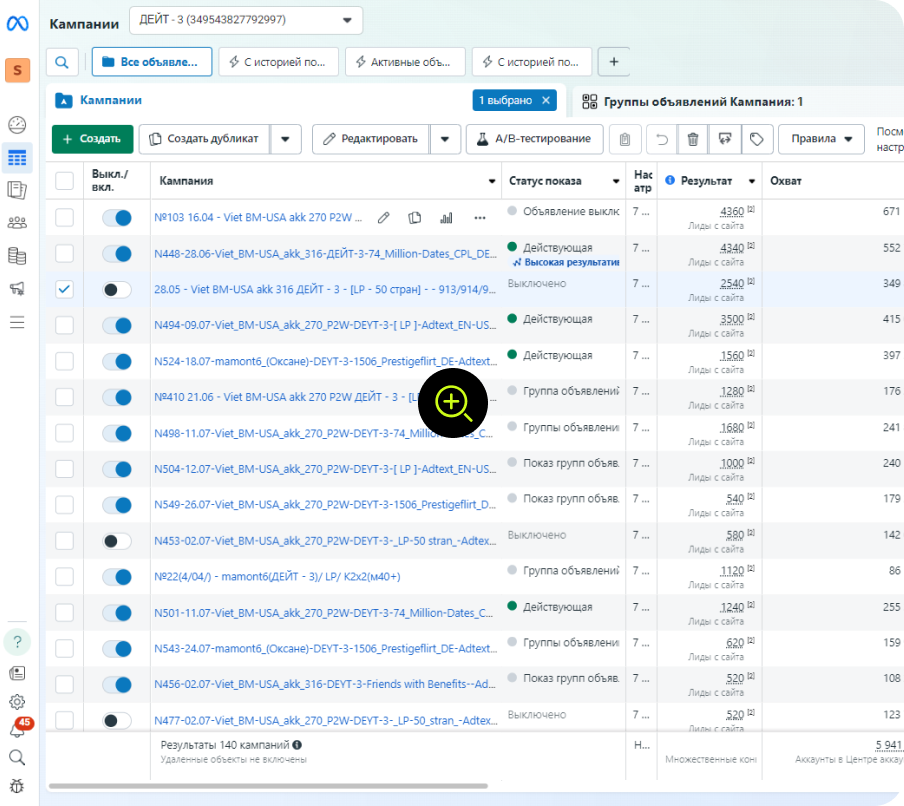Open the megaphone advertising settings icon

[17, 288]
